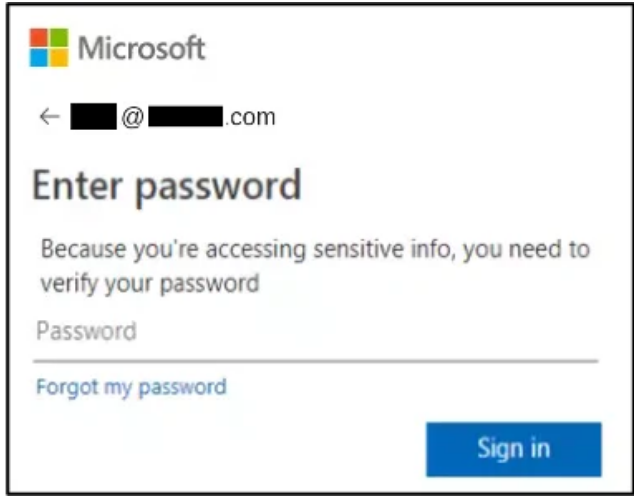The image size is (637, 497).
Task: Click the Microsoft wordmark text
Action: (x=141, y=47)
